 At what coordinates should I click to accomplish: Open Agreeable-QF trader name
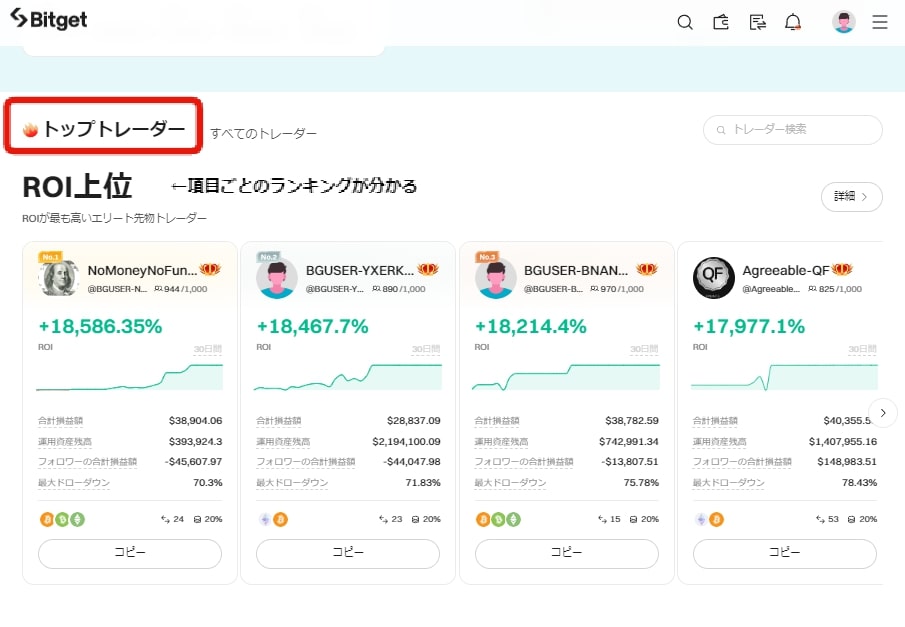[786, 270]
